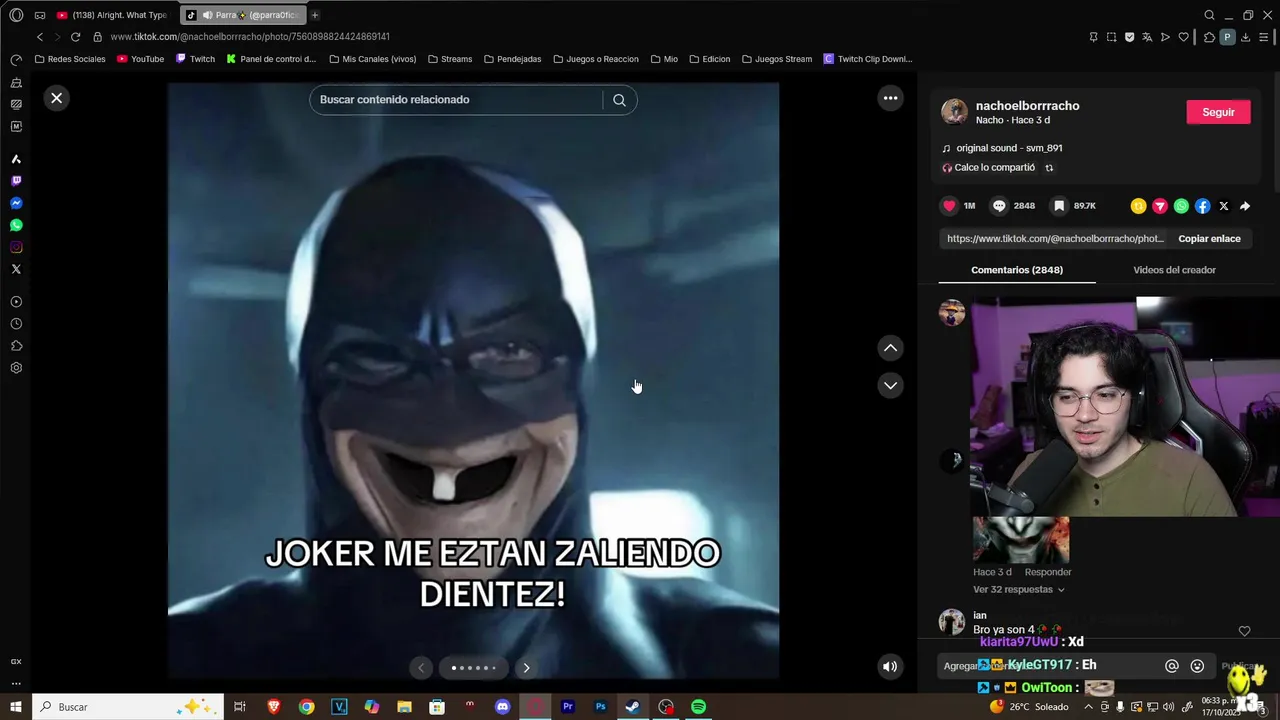
Task: Select the TikTok Parra browser tab
Action: click(x=243, y=15)
